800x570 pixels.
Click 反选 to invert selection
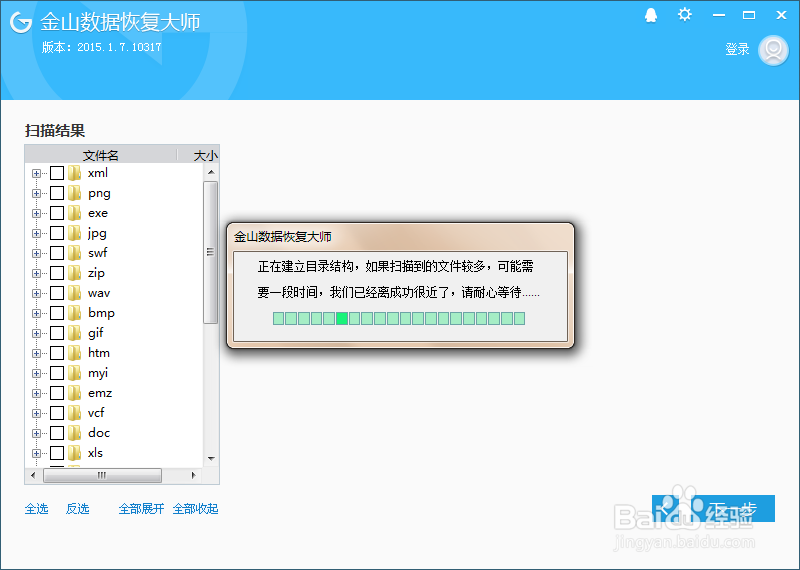(x=78, y=509)
